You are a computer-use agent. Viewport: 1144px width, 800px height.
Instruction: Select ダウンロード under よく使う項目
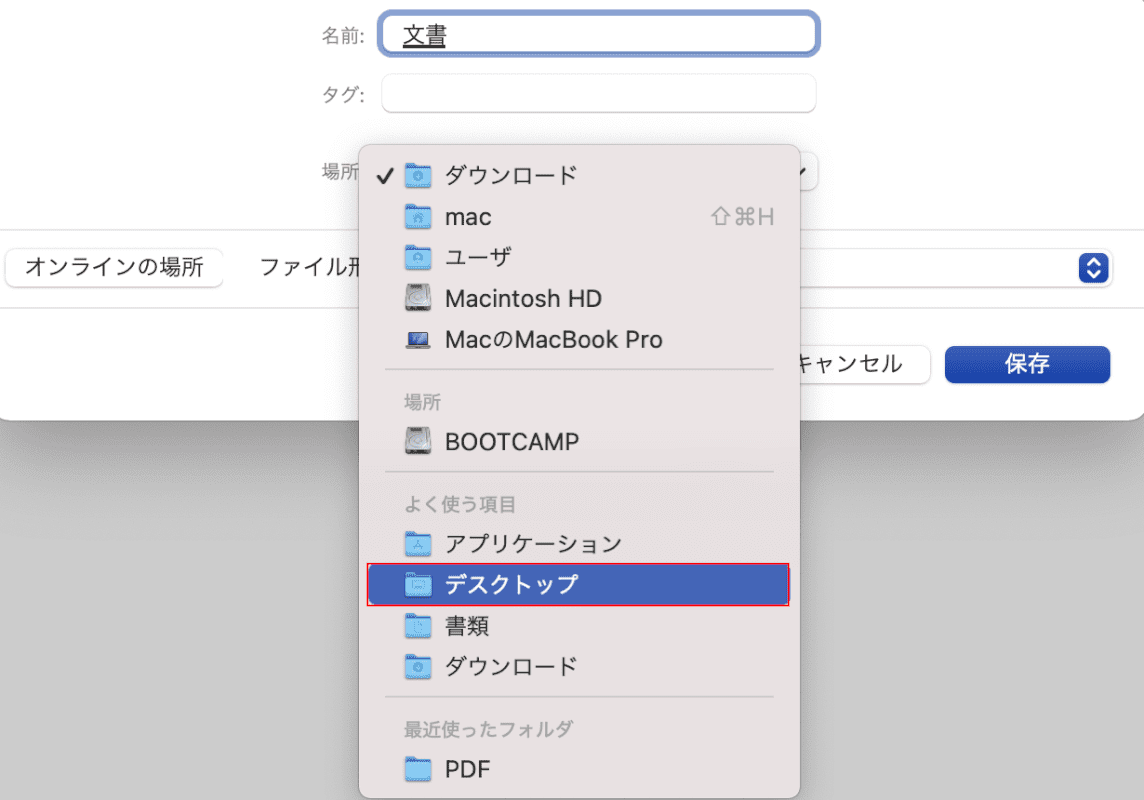(579, 666)
